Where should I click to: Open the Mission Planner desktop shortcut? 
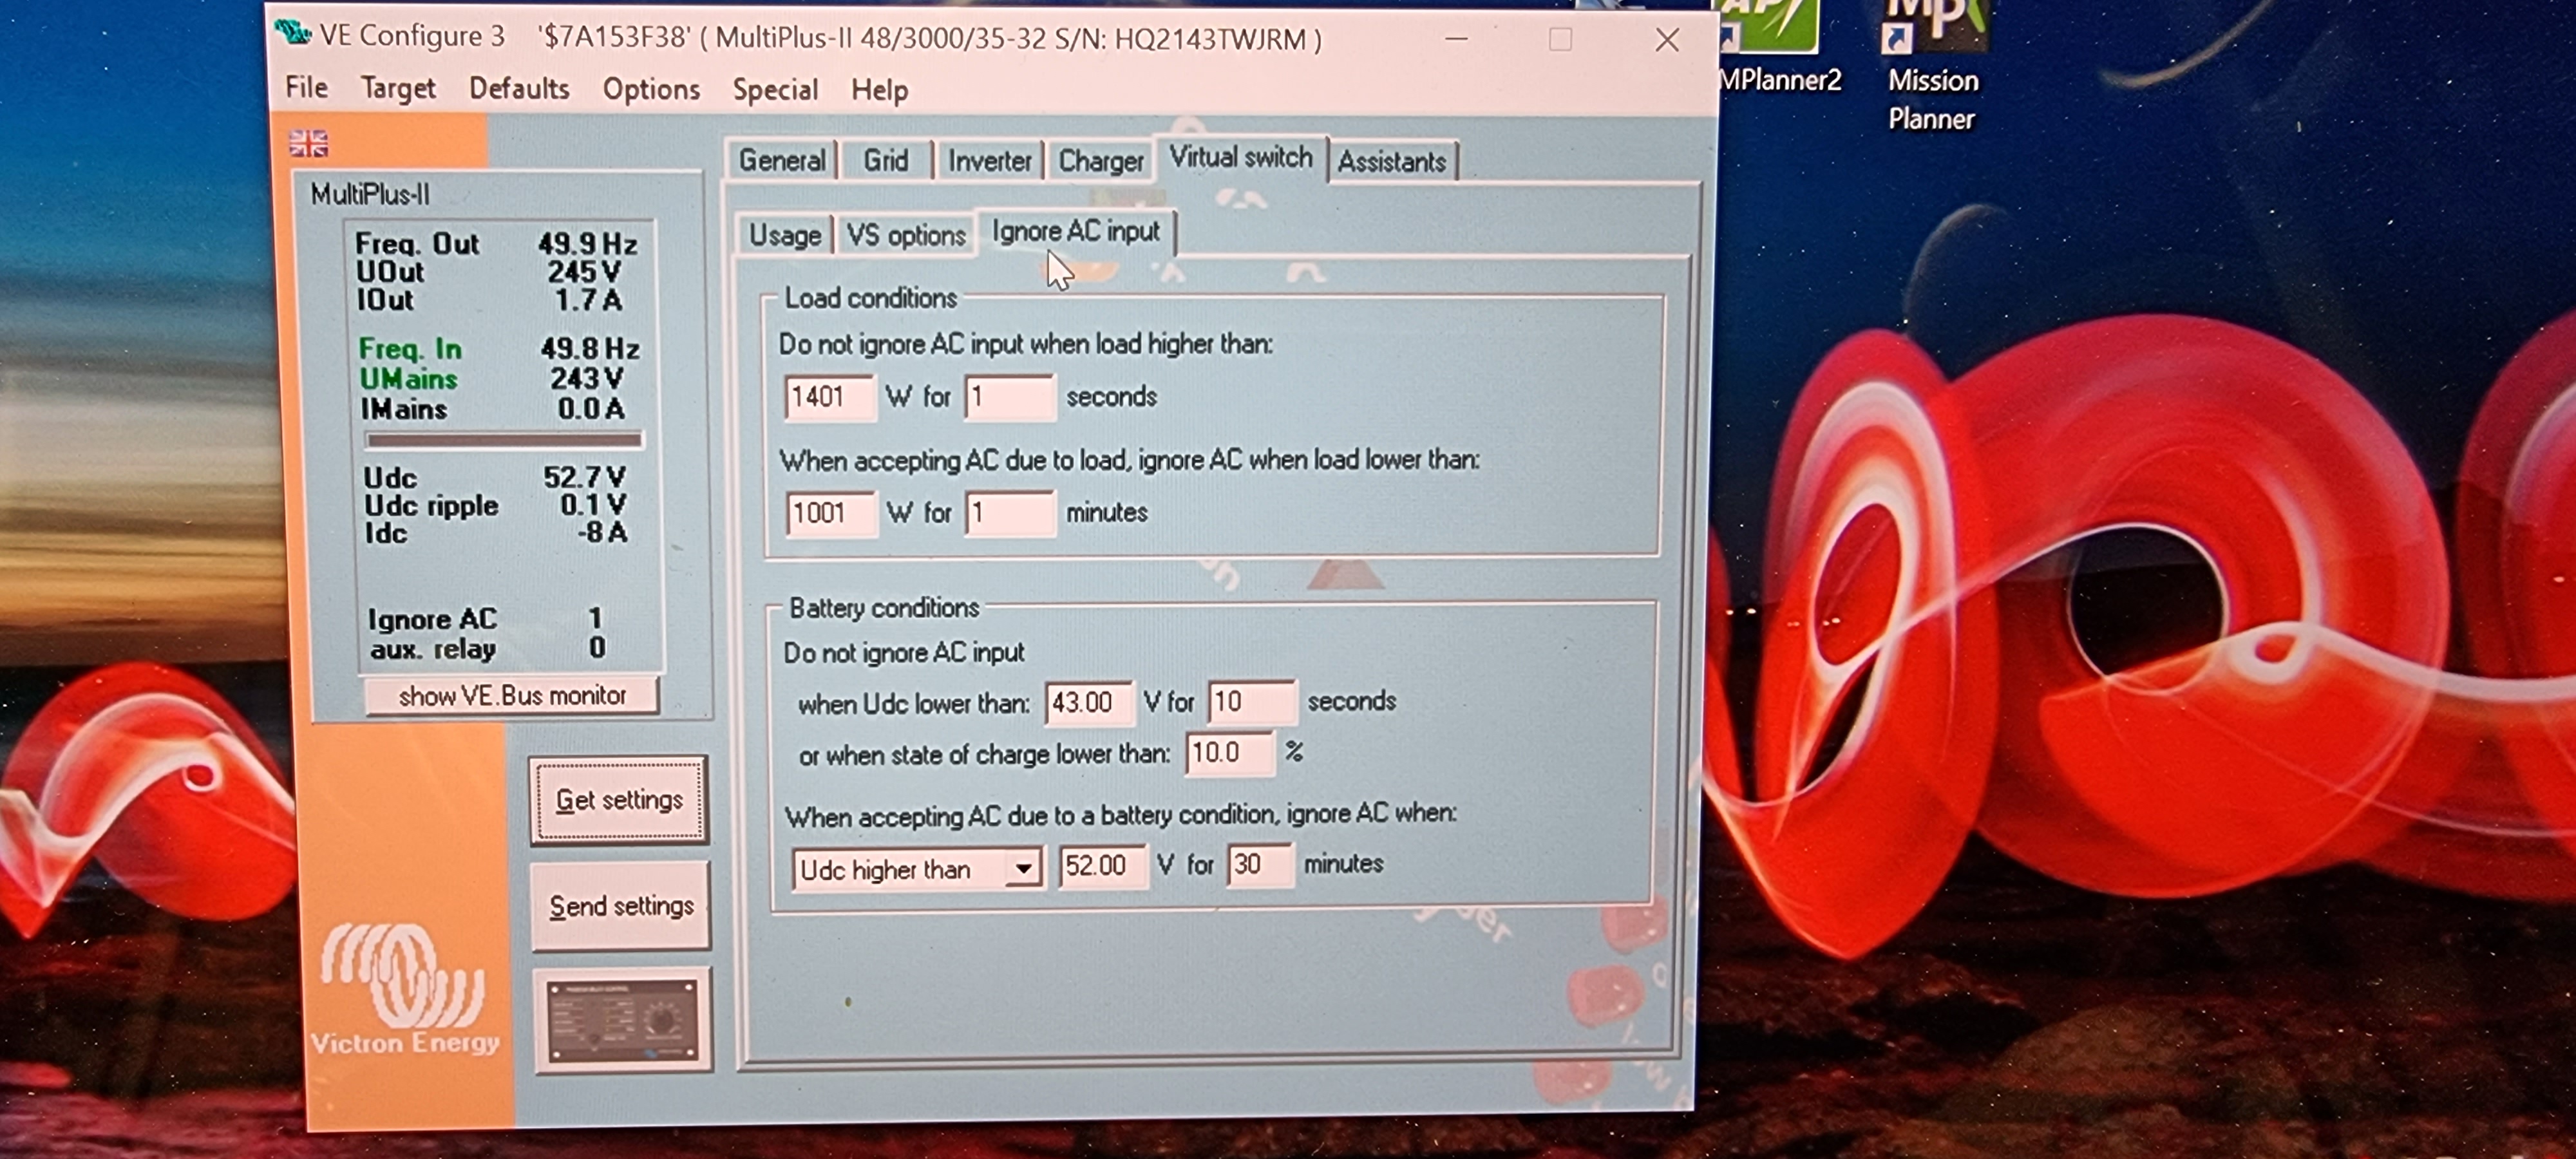tap(1932, 60)
